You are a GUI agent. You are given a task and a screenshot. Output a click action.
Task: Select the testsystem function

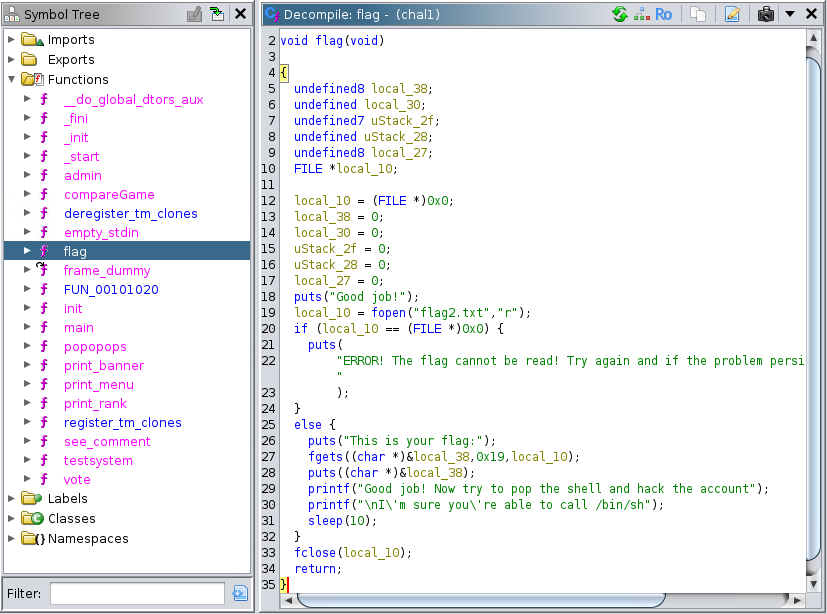pos(98,460)
